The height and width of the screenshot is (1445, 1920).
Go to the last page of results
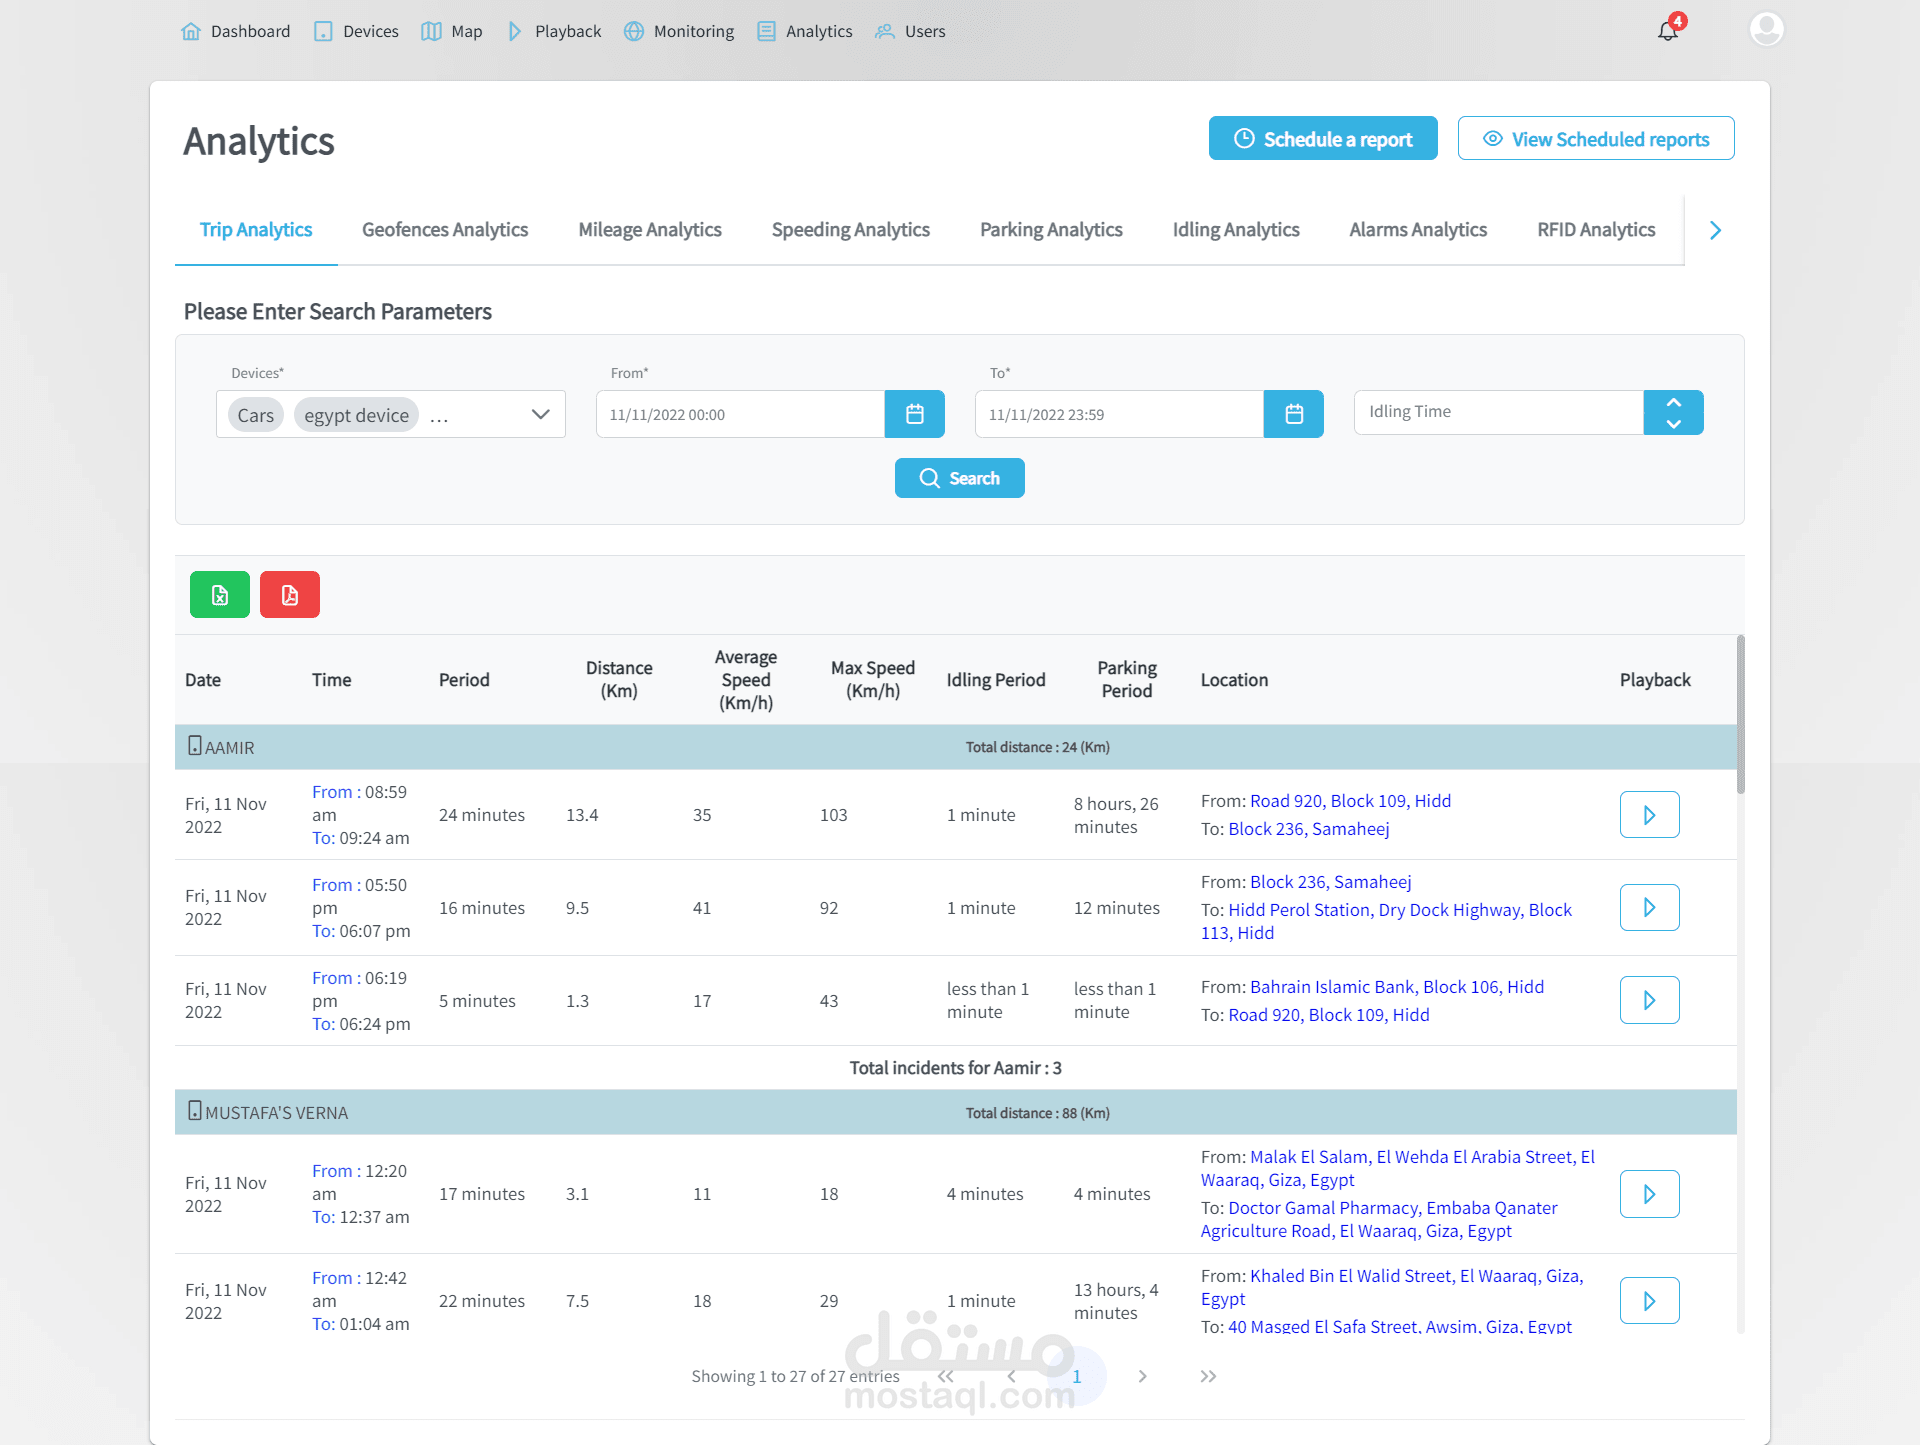[x=1208, y=1376]
